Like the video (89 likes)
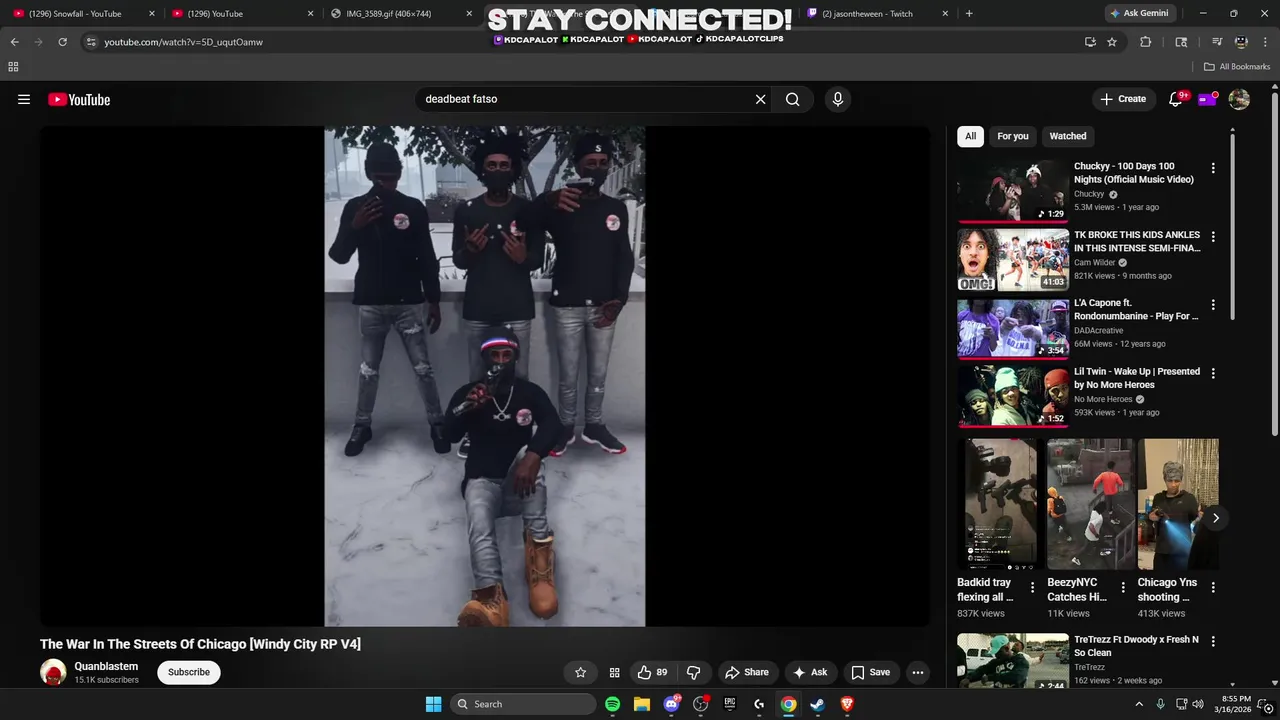The image size is (1280, 720). [x=652, y=672]
